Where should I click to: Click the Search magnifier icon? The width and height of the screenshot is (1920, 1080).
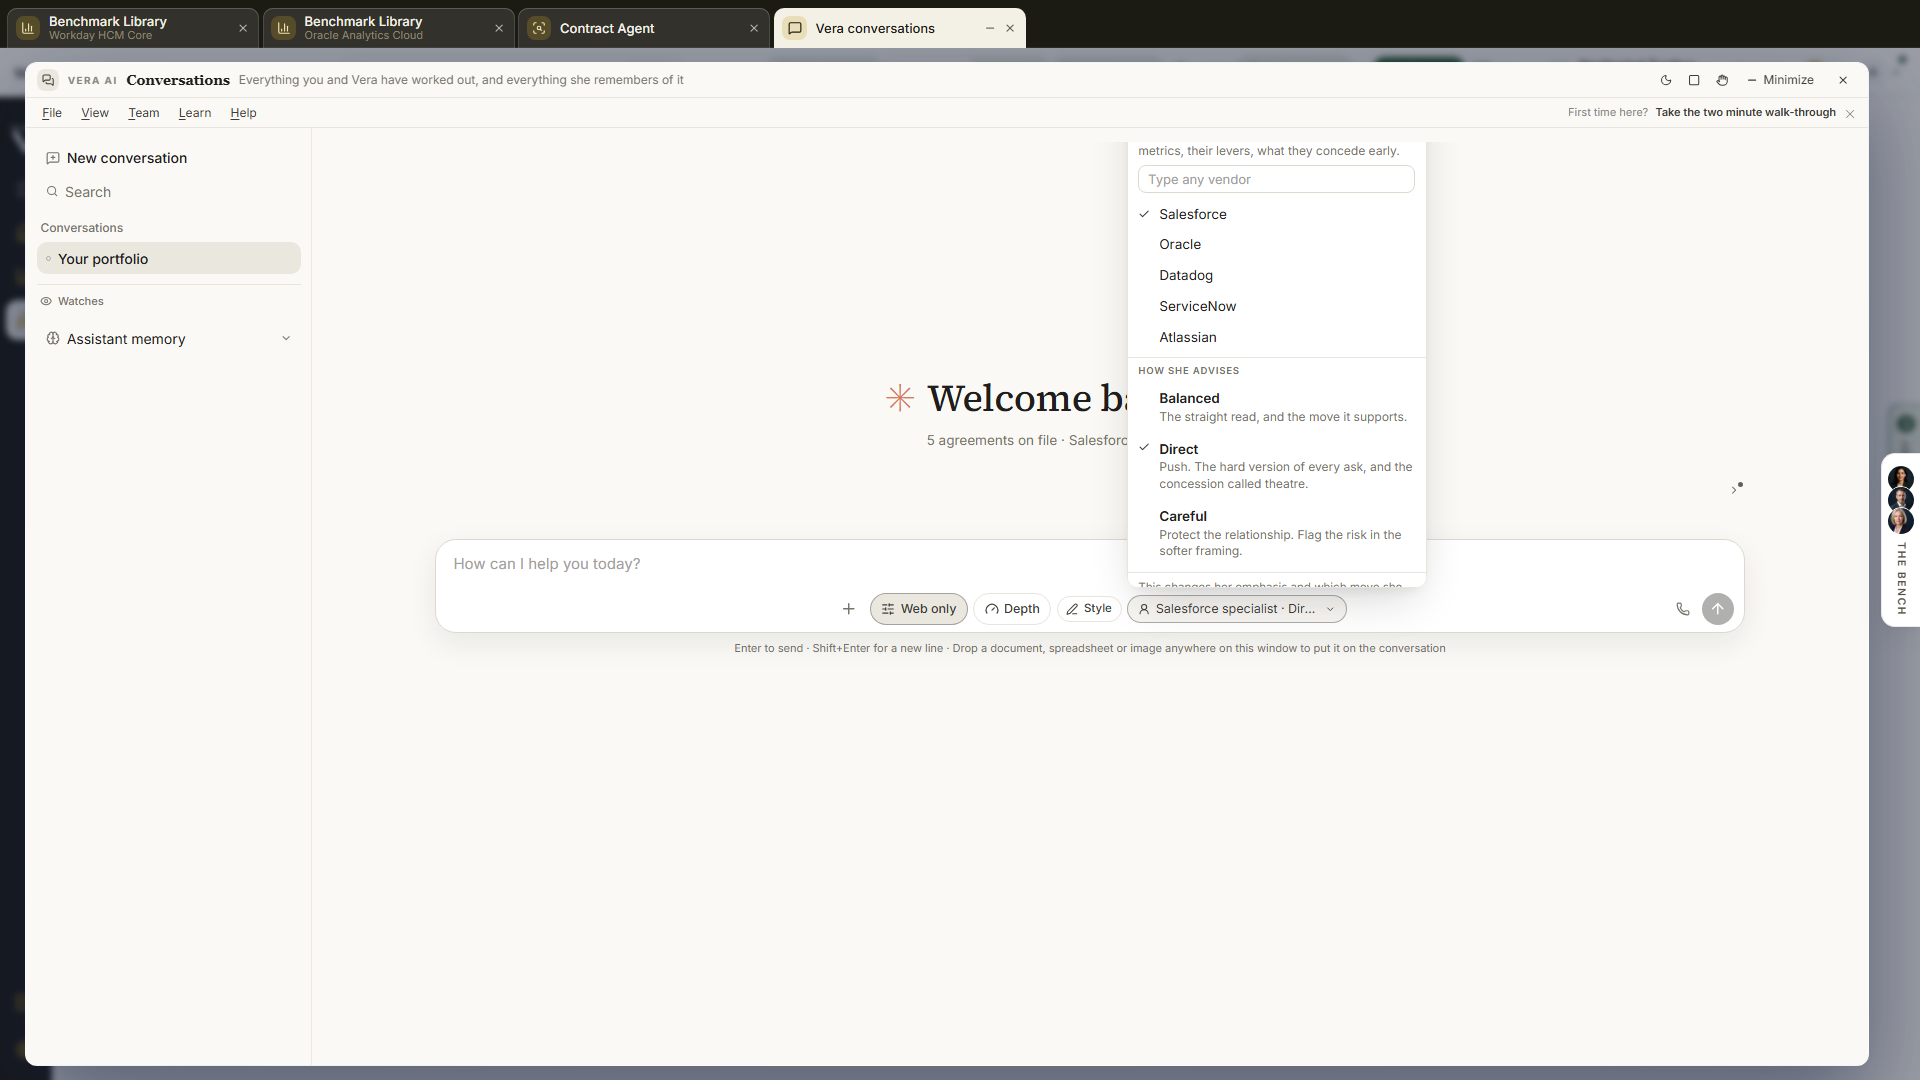pos(52,192)
